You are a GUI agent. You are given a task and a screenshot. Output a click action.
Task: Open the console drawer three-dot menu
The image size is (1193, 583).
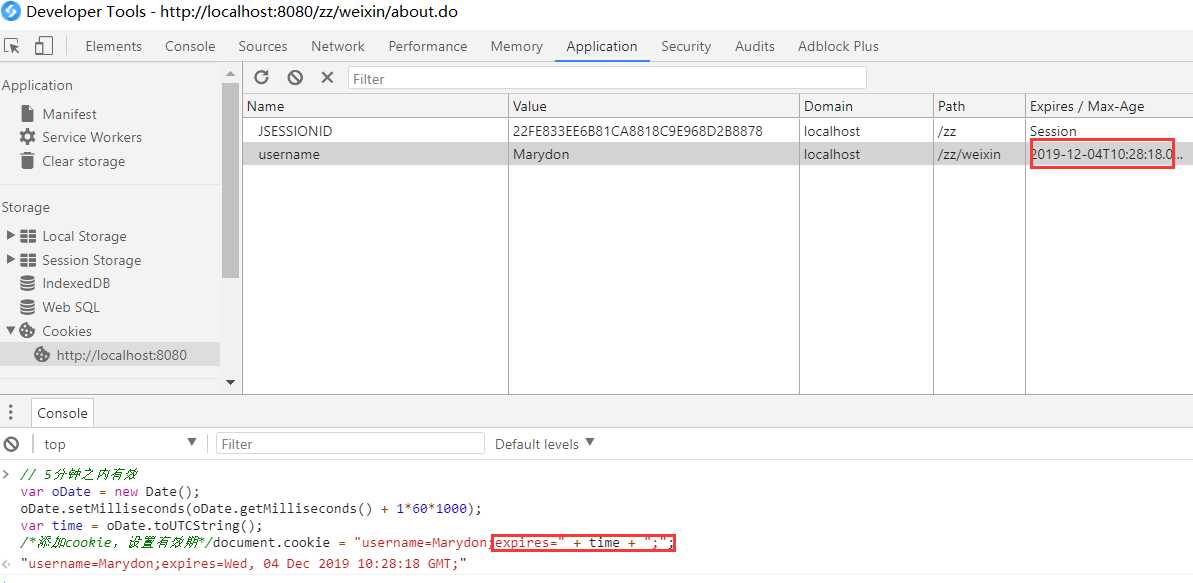[x=11, y=413]
